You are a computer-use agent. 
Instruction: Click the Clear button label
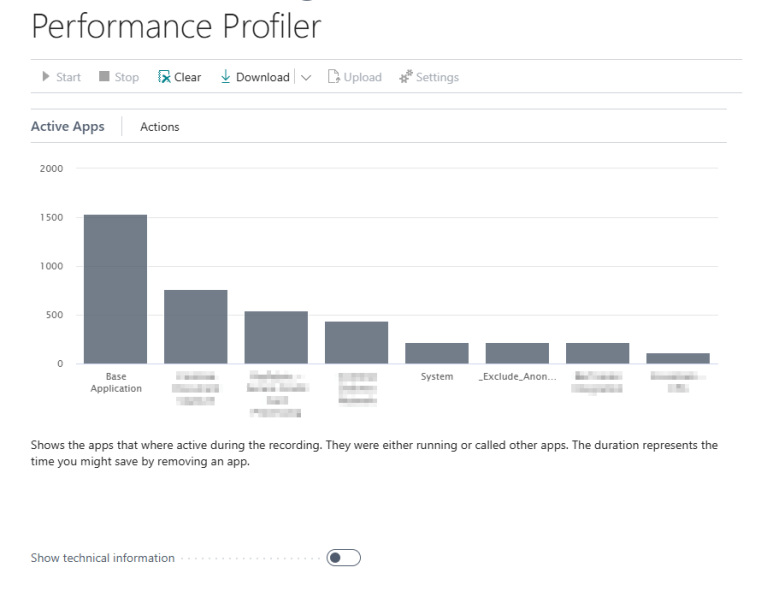[187, 77]
